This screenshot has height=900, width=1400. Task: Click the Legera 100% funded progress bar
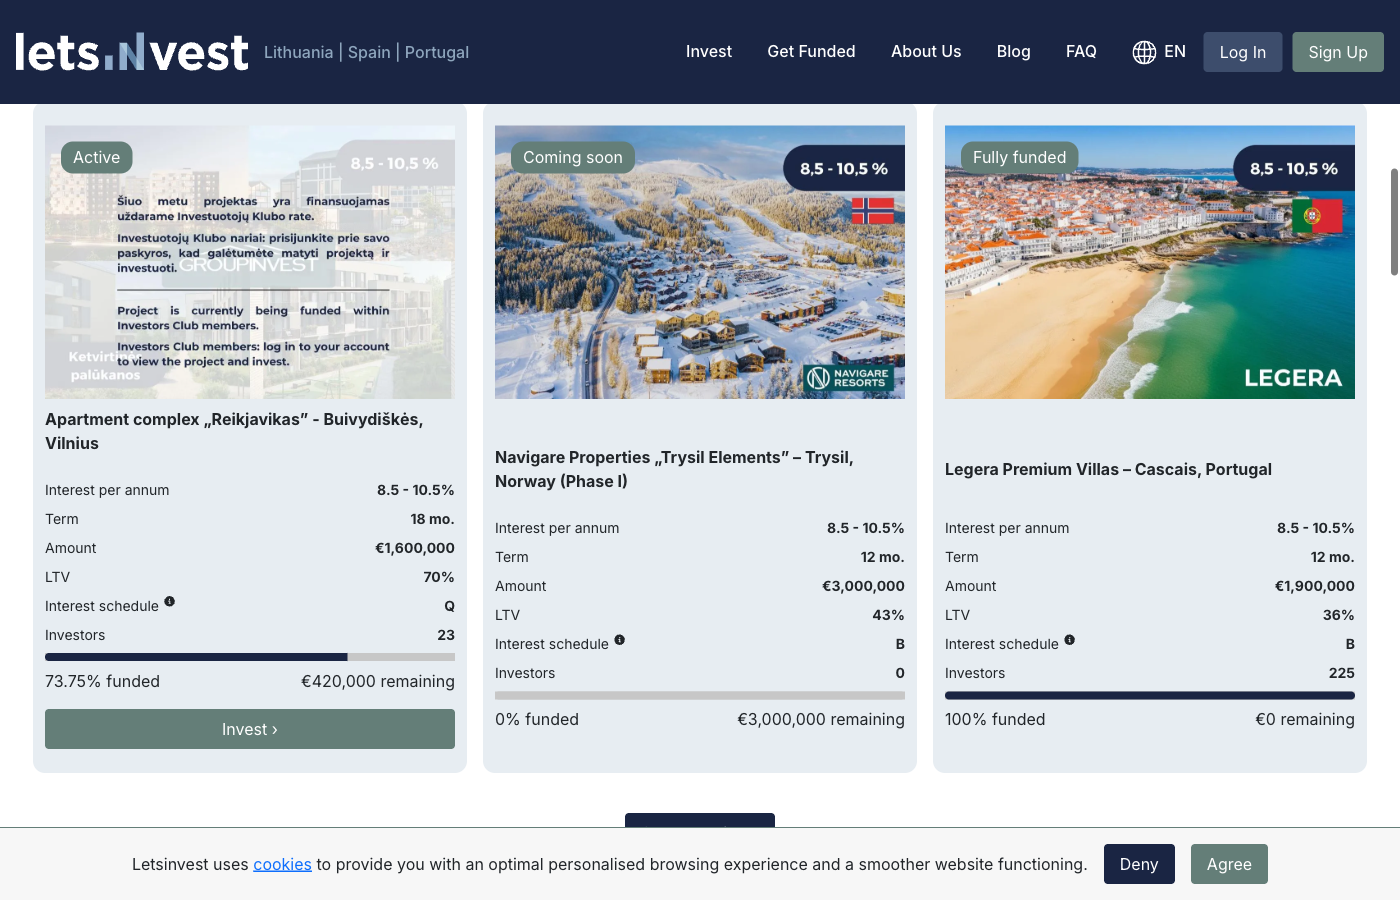pyautogui.click(x=1149, y=694)
